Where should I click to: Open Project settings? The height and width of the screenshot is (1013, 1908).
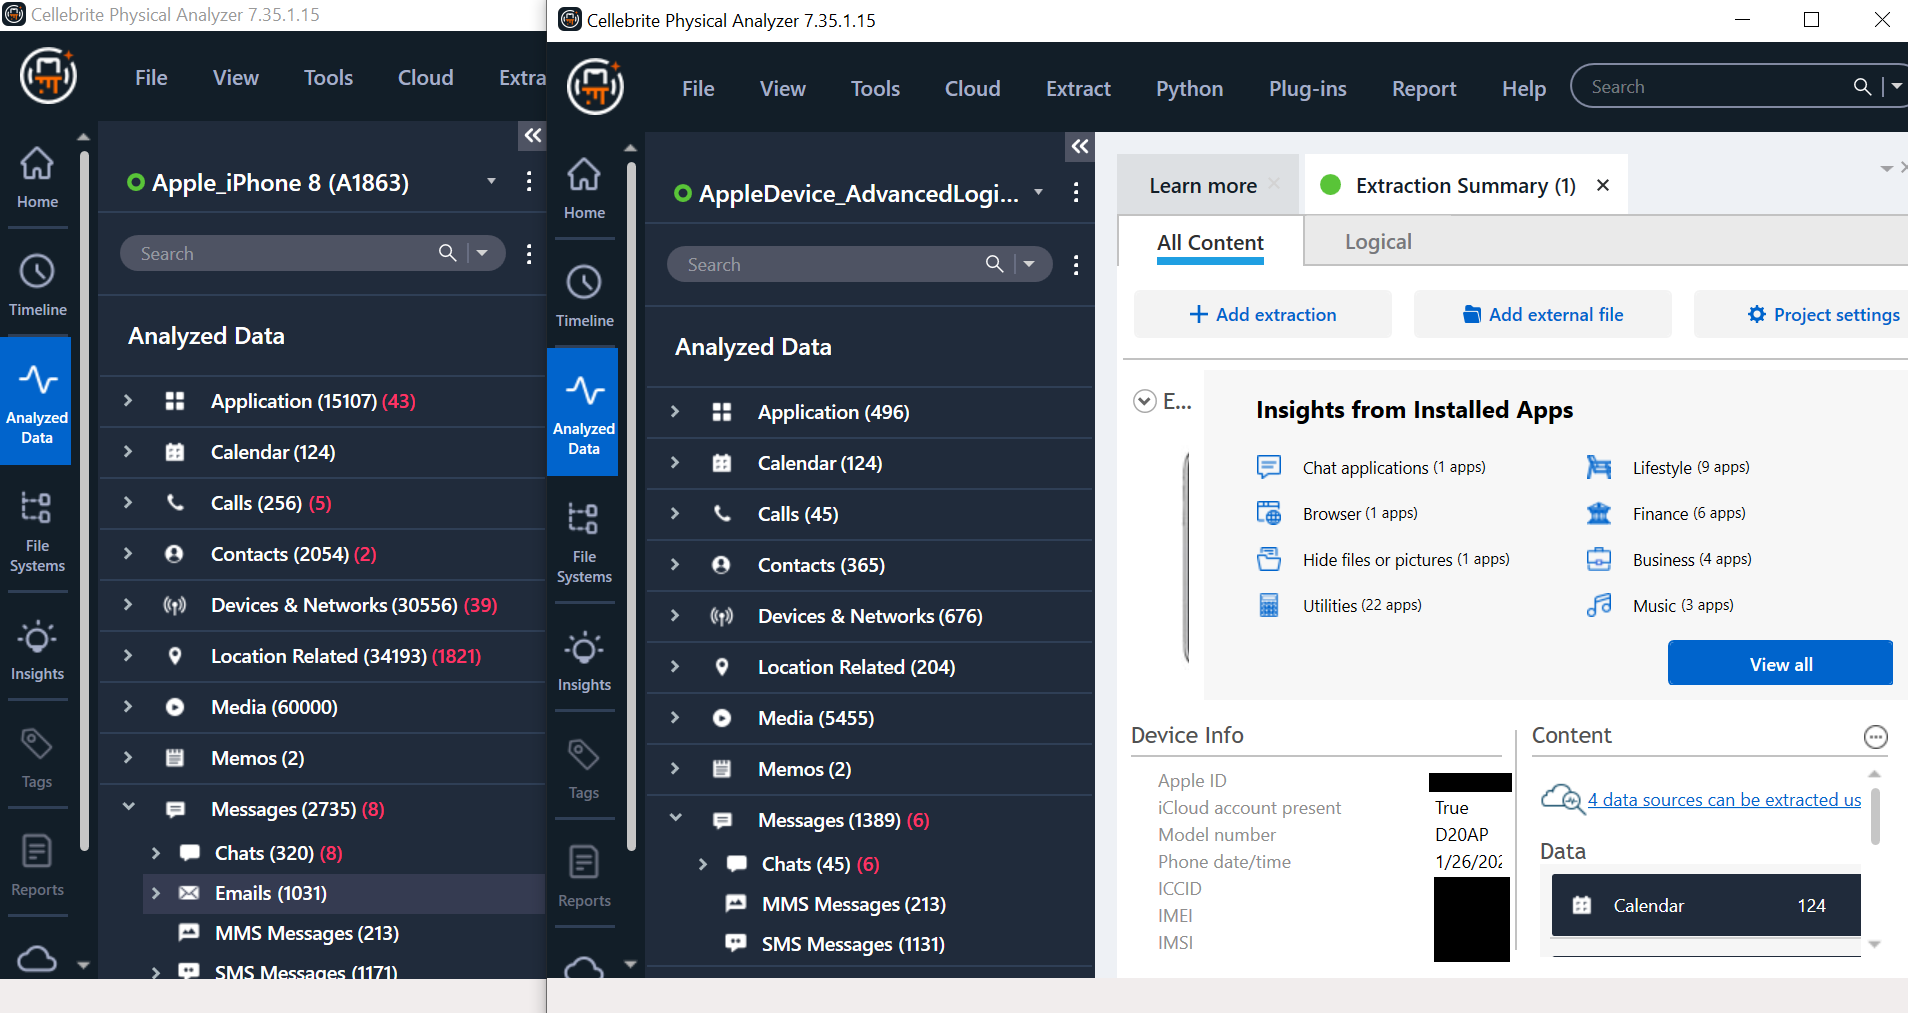[x=1822, y=314]
